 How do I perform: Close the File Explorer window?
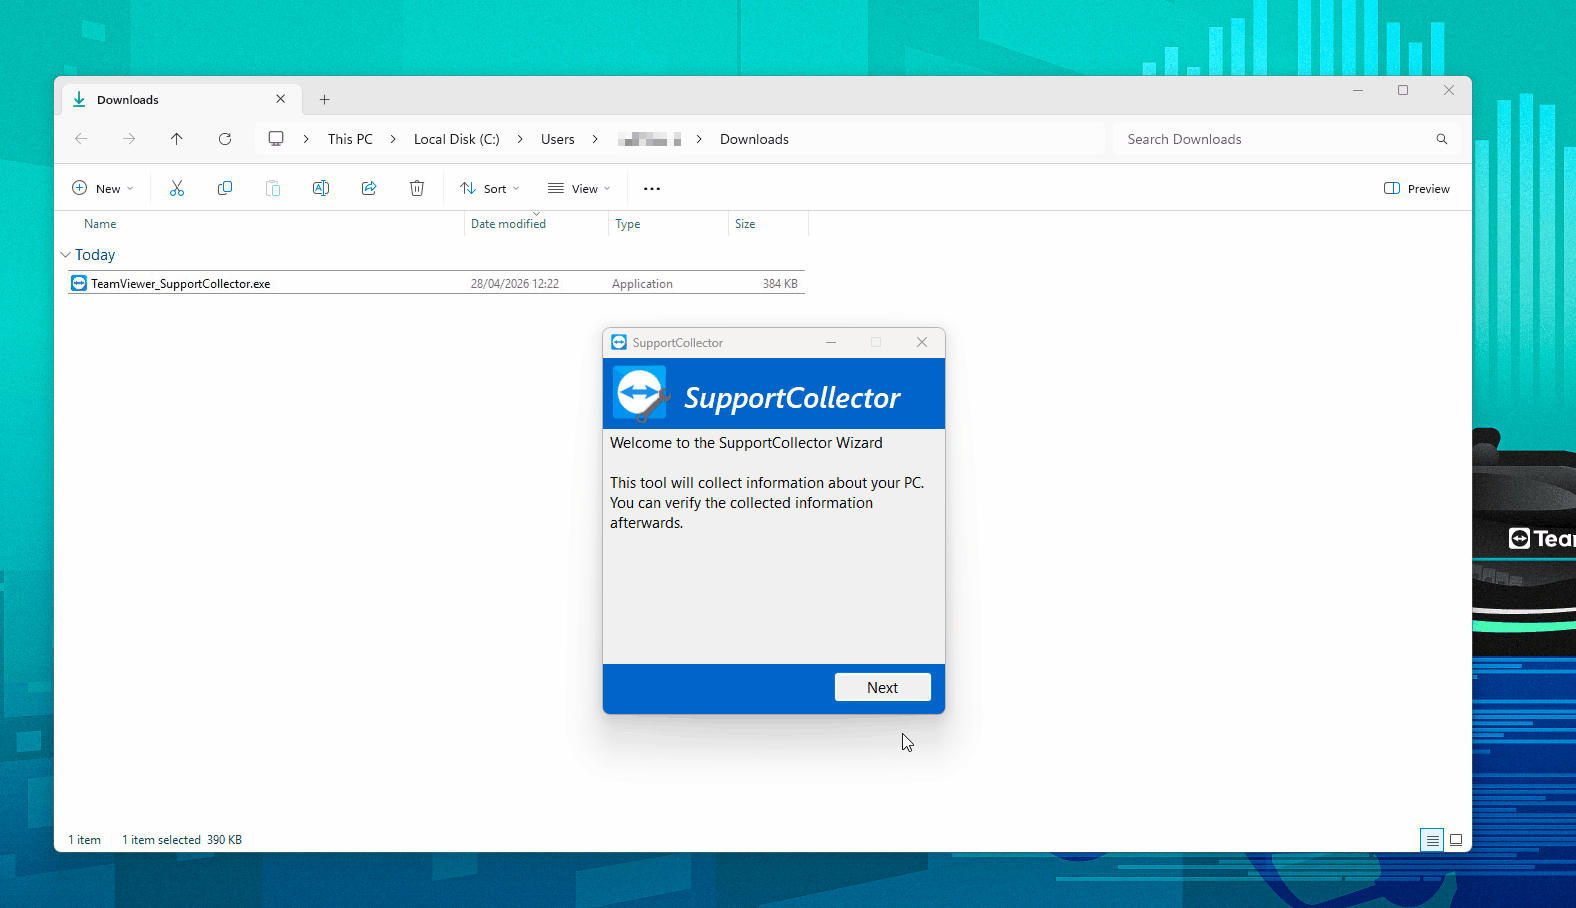1449,90
